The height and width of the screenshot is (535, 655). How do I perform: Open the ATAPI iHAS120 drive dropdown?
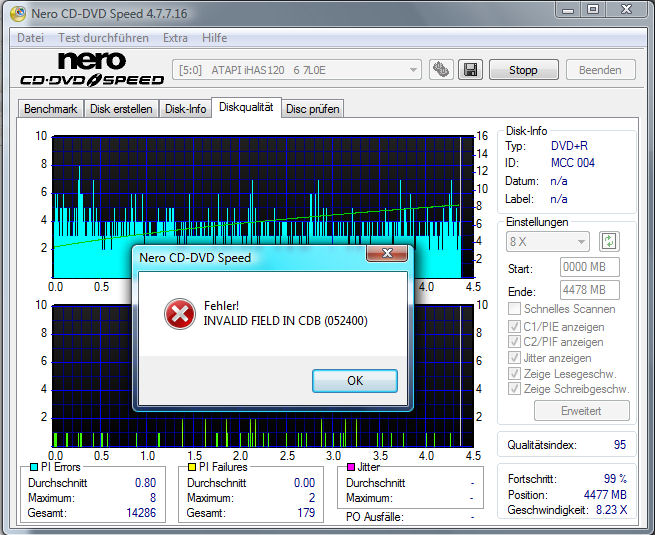click(x=298, y=70)
